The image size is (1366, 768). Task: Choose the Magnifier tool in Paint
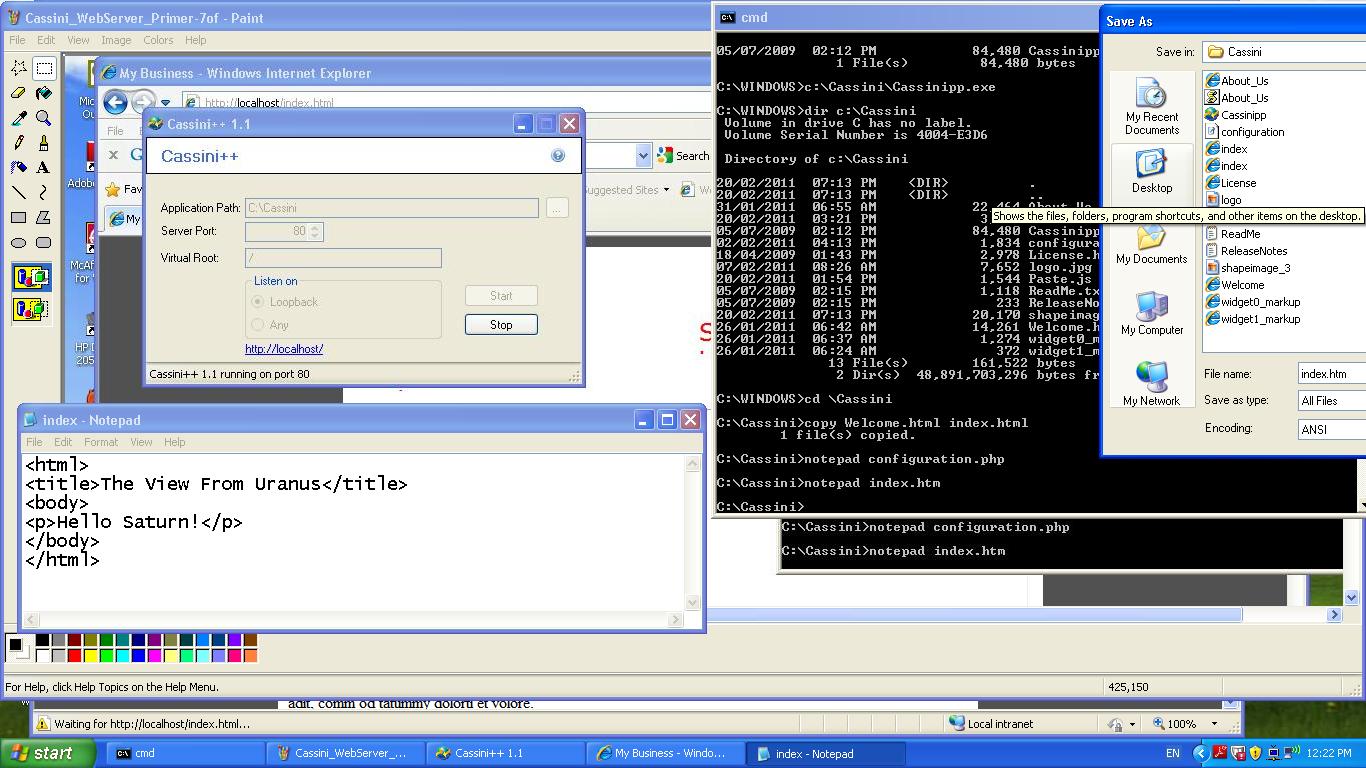click(43, 118)
